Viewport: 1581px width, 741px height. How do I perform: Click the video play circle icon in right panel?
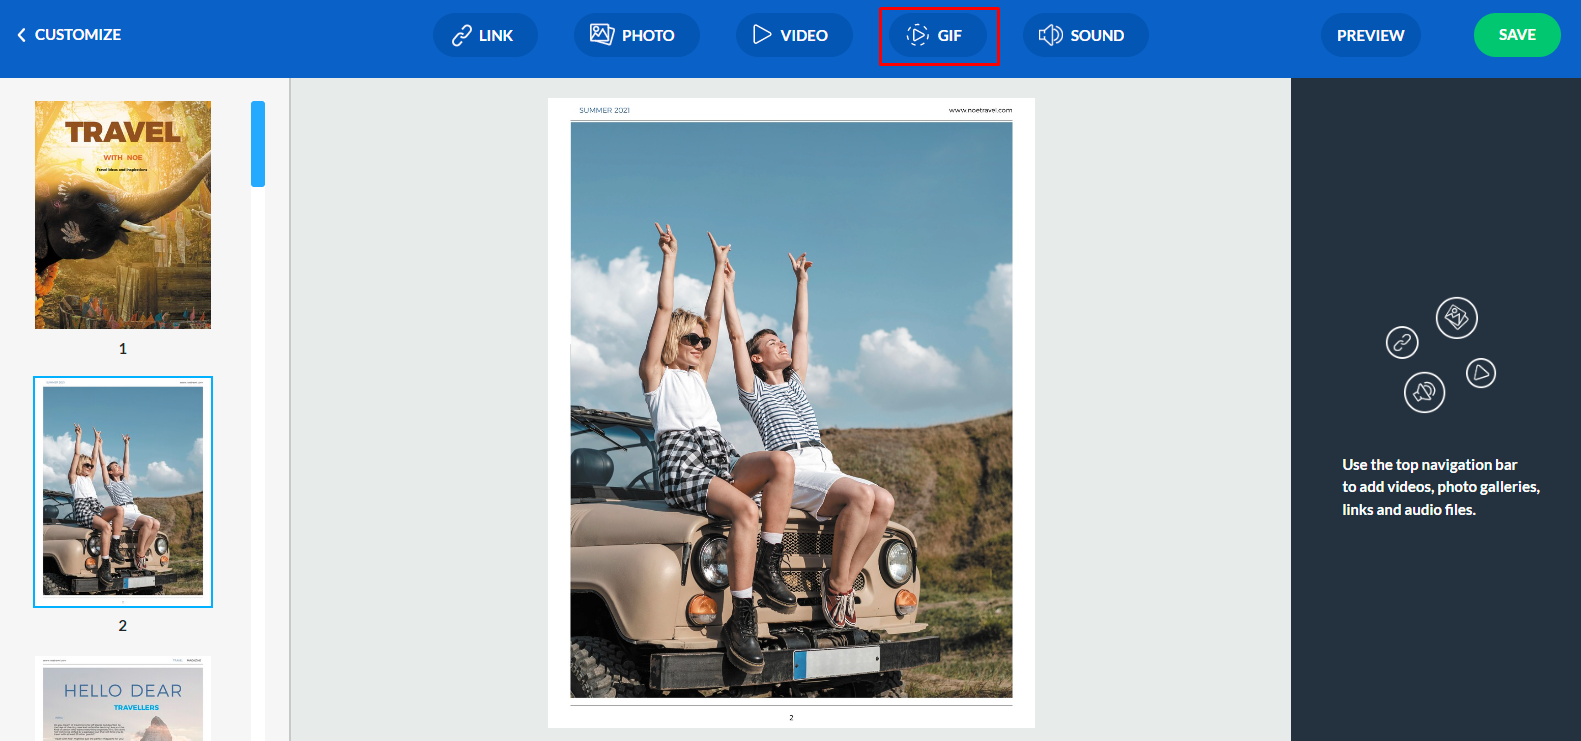point(1481,373)
